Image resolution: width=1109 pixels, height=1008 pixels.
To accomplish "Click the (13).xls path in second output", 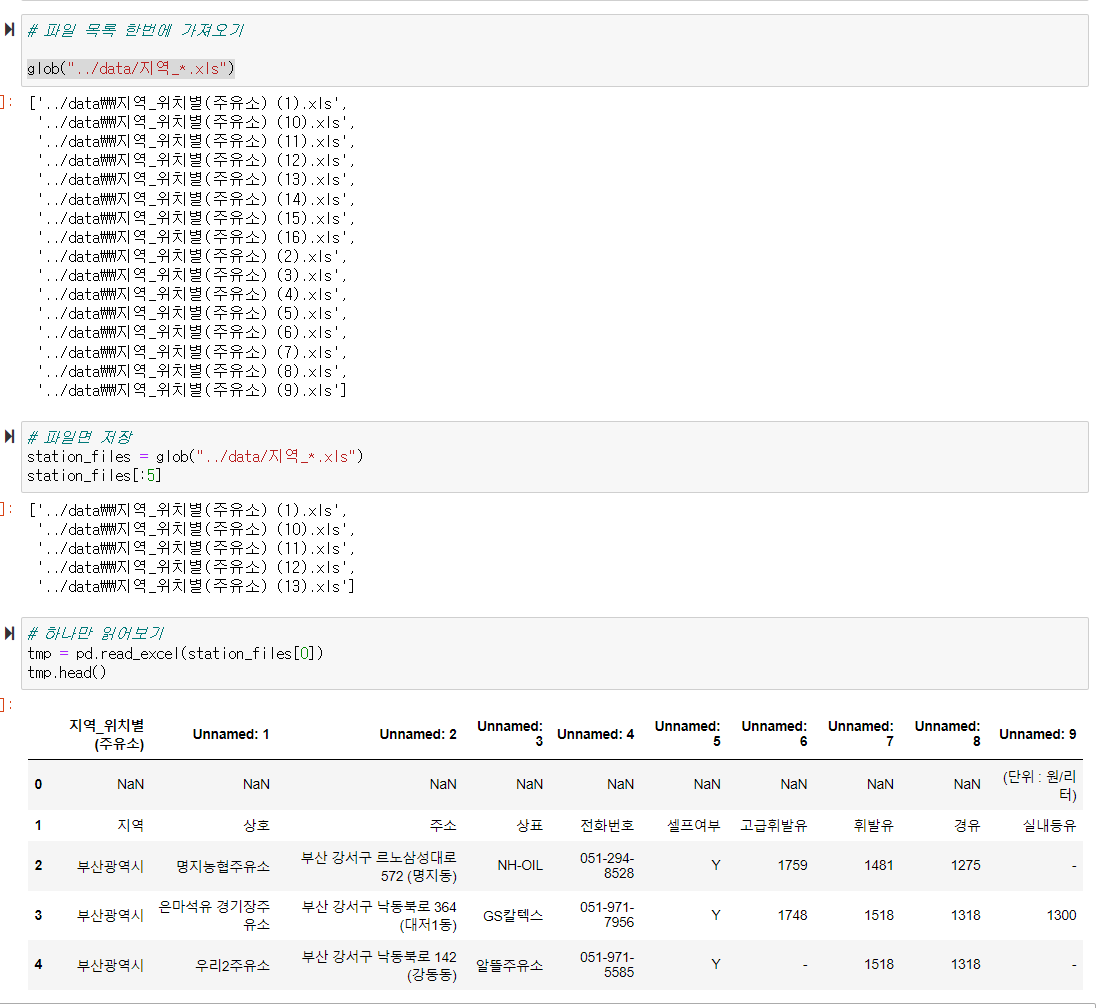I will point(196,586).
